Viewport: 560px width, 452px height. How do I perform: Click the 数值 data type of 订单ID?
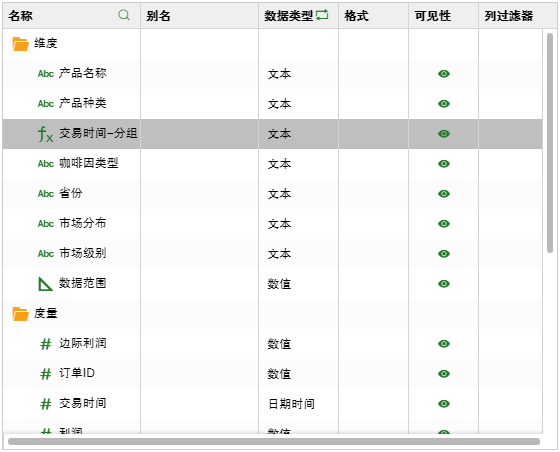click(279, 374)
